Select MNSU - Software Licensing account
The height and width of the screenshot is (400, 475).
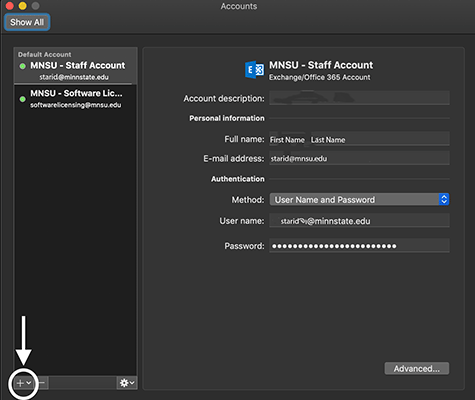click(x=75, y=99)
